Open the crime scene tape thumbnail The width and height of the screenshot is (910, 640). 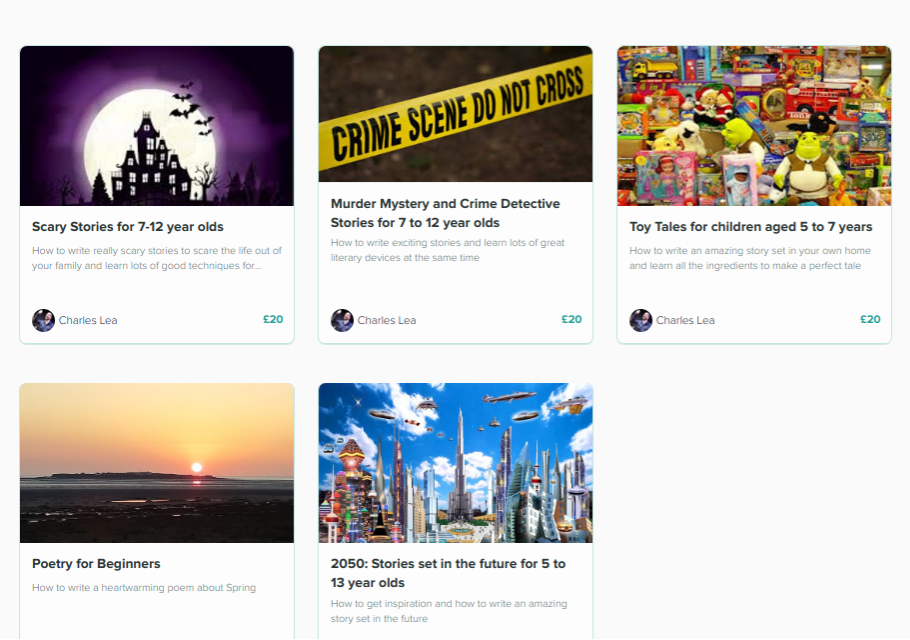[x=456, y=114]
